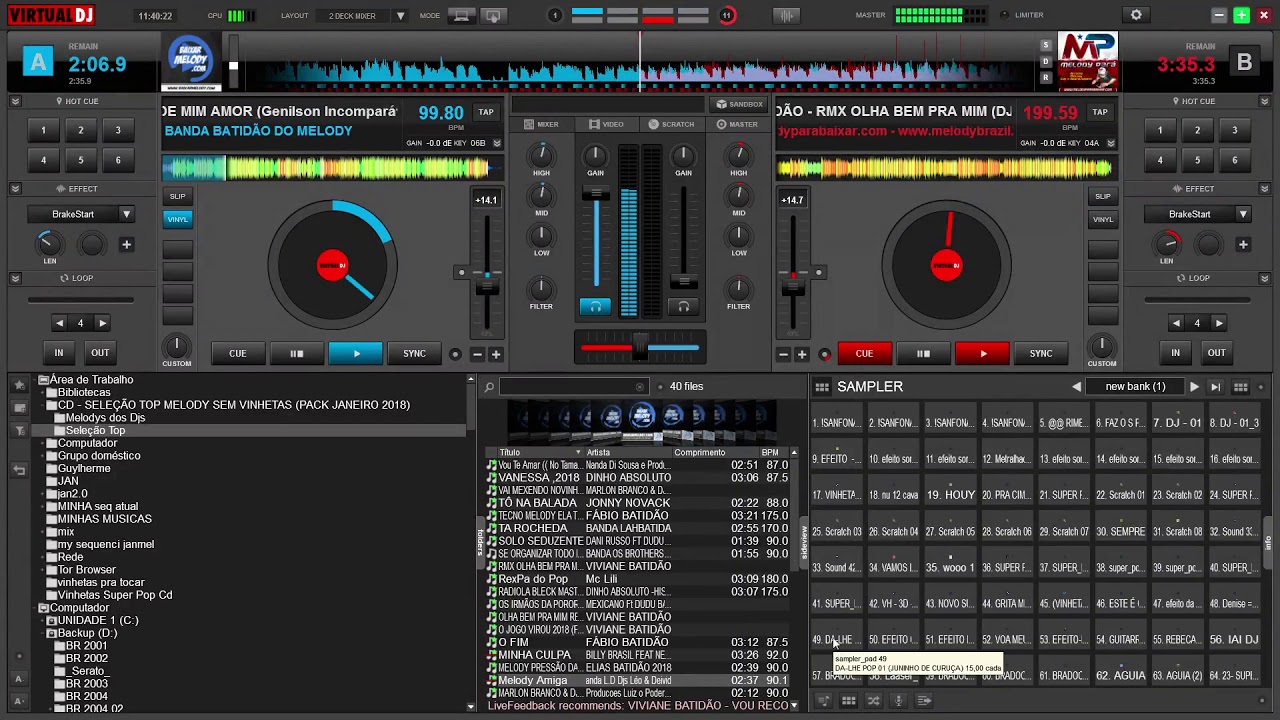Add effect with plus on deck A

coord(126,244)
